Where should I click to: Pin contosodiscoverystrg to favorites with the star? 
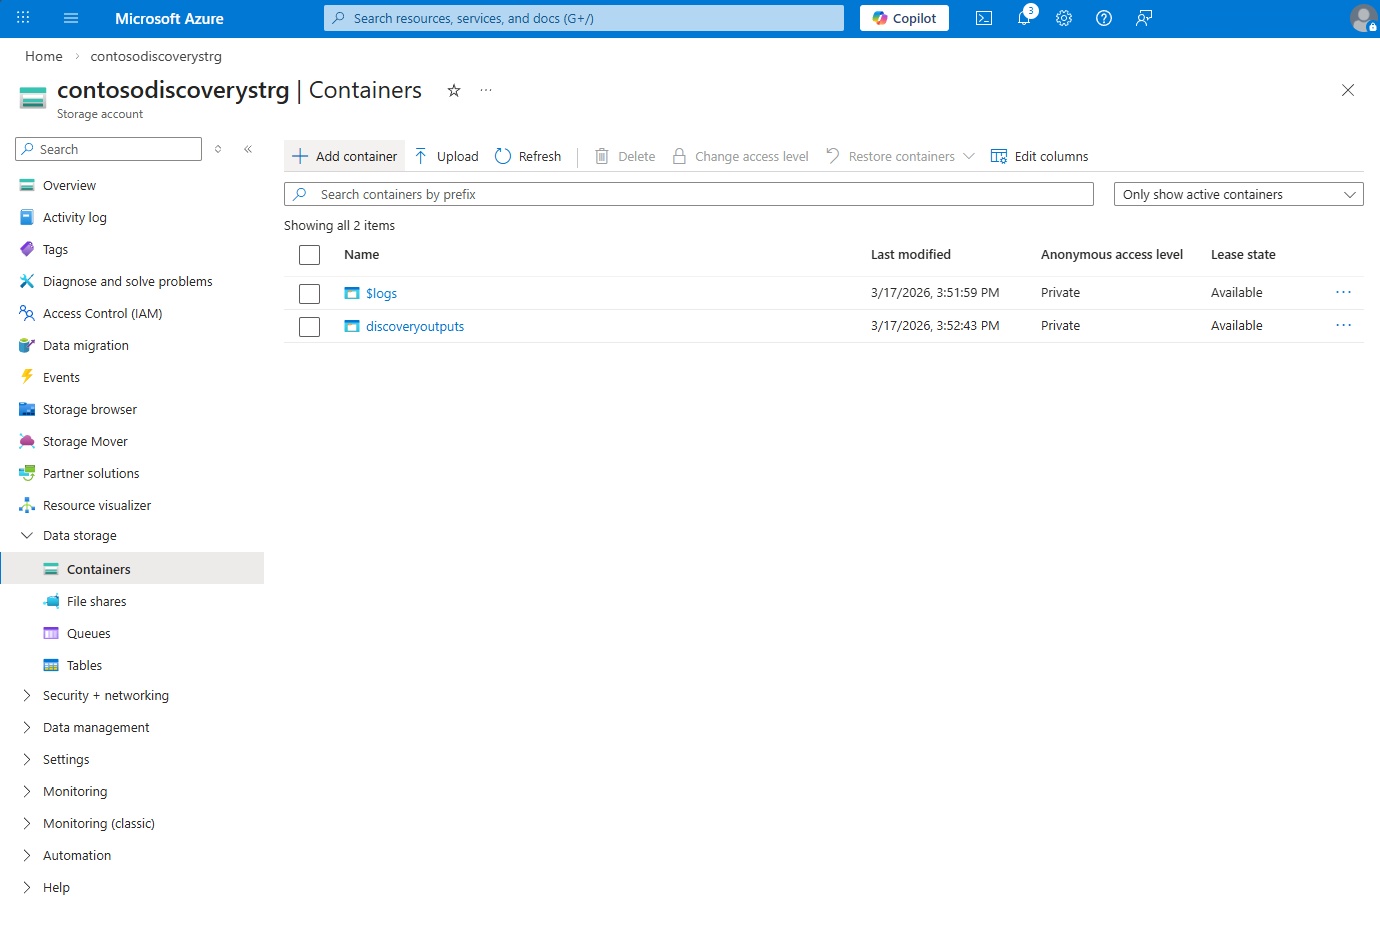pos(454,90)
